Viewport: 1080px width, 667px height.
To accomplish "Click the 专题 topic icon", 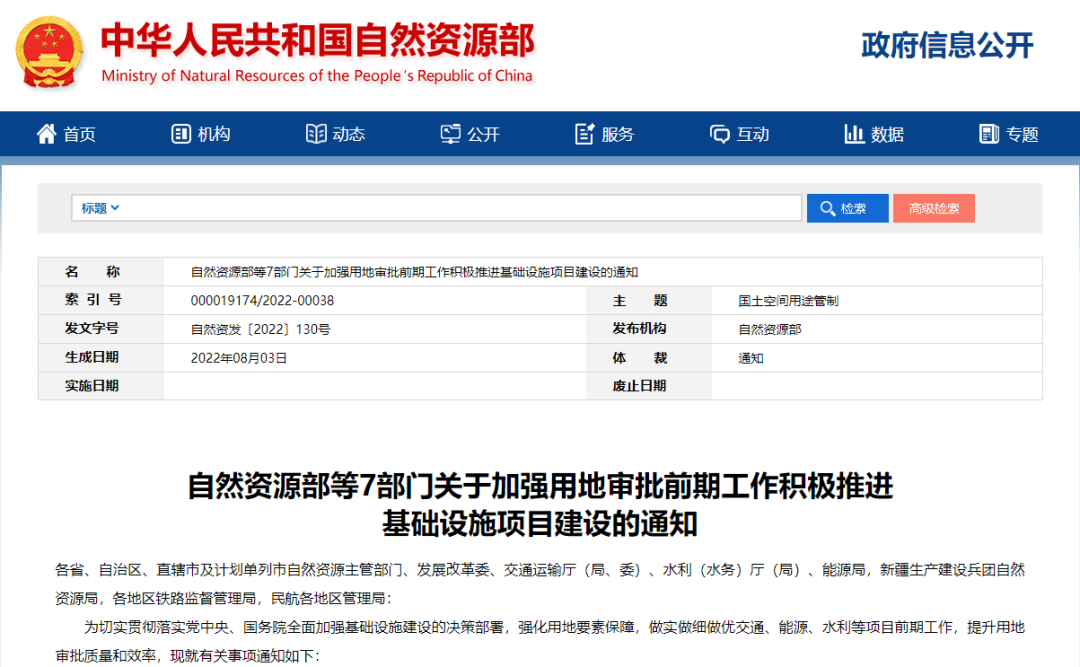I will 989,134.
